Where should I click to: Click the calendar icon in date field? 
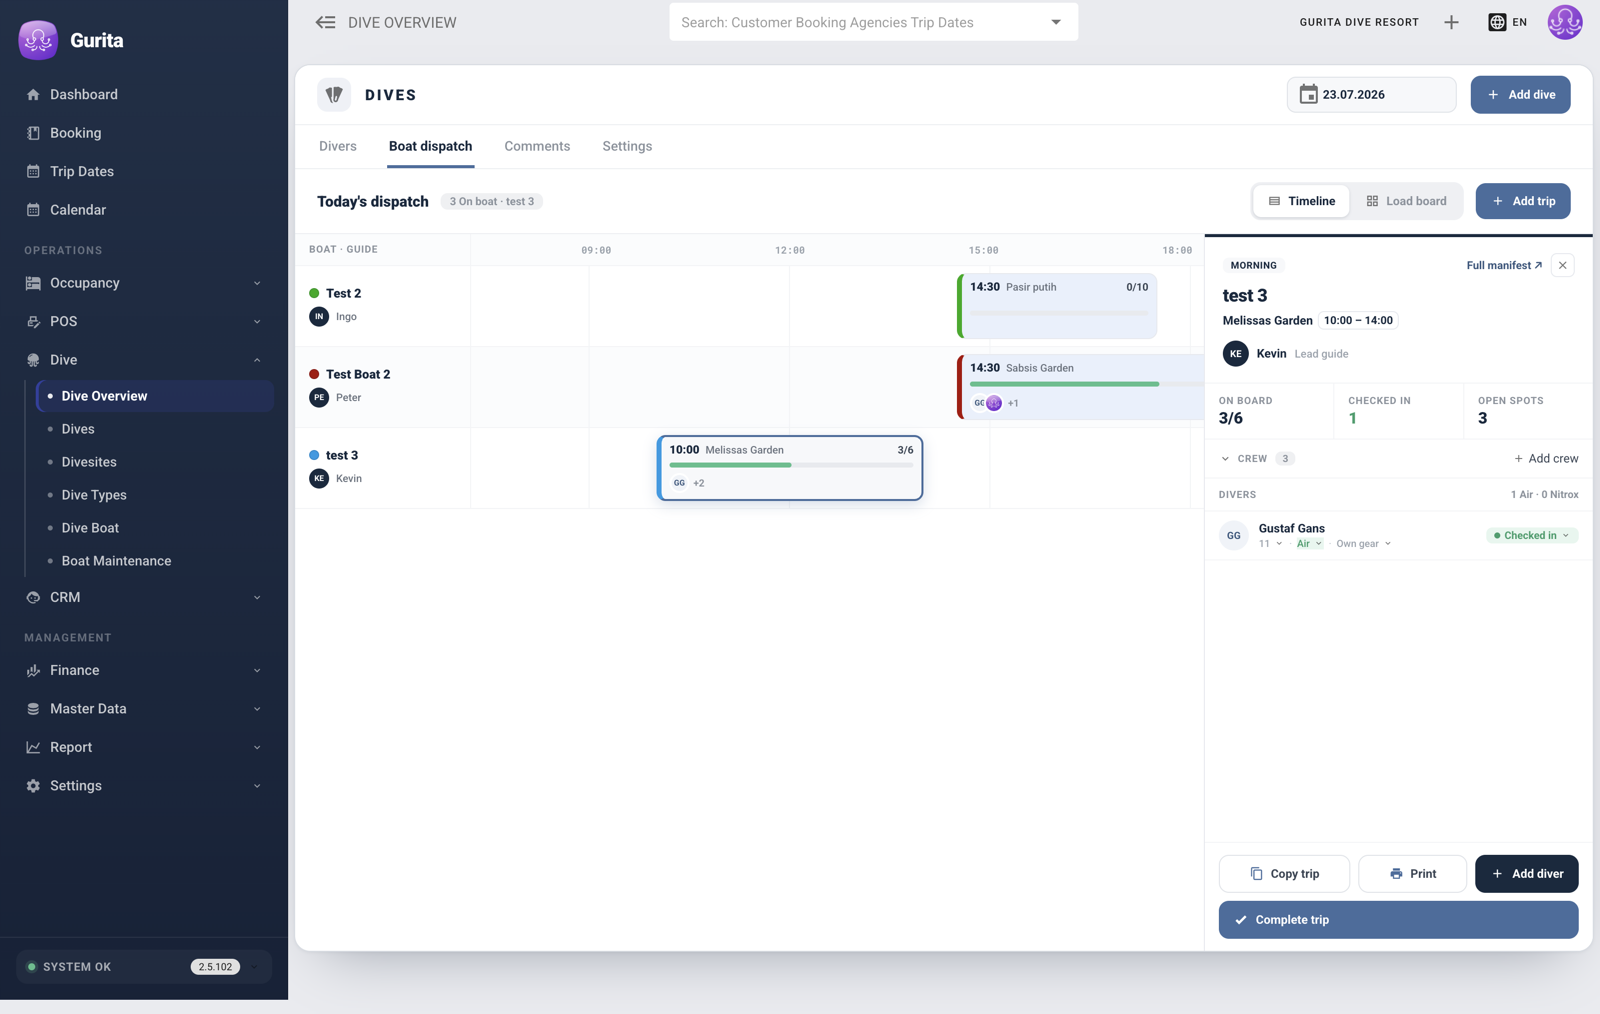click(x=1308, y=94)
